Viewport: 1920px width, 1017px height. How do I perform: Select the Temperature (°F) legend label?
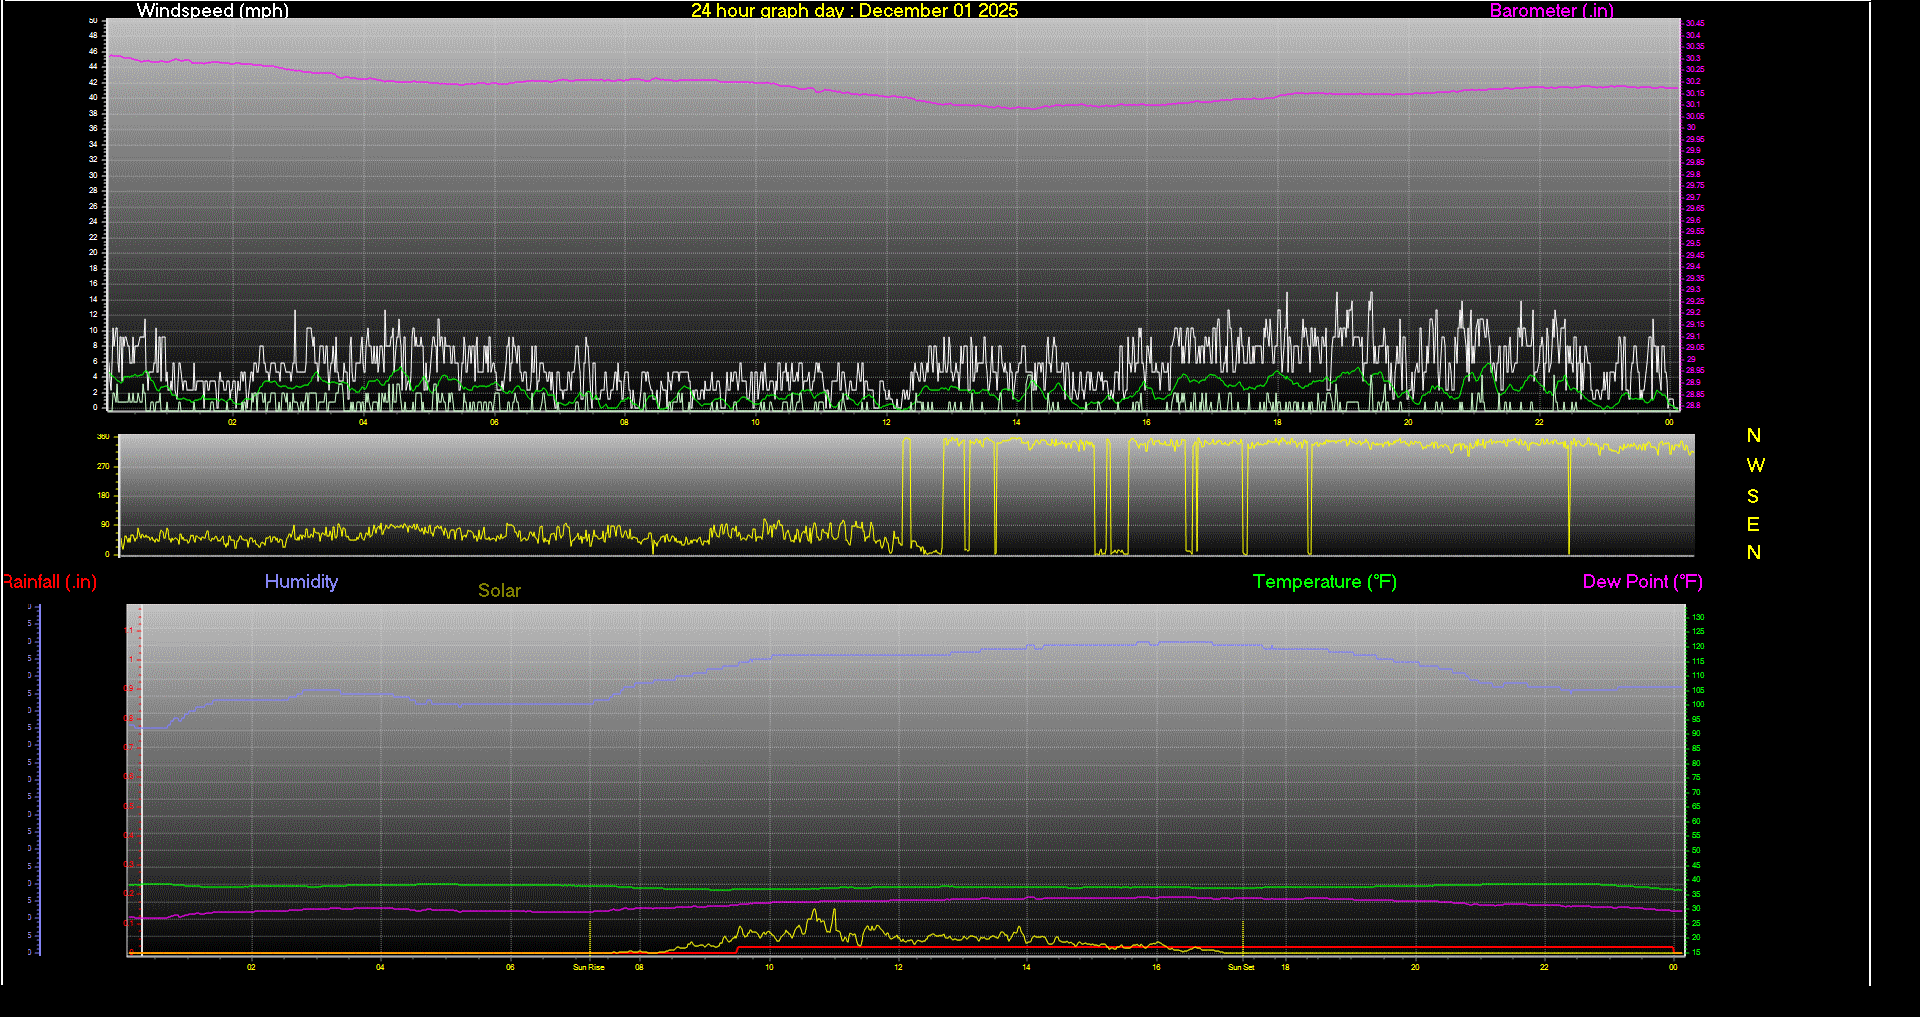coord(1324,581)
